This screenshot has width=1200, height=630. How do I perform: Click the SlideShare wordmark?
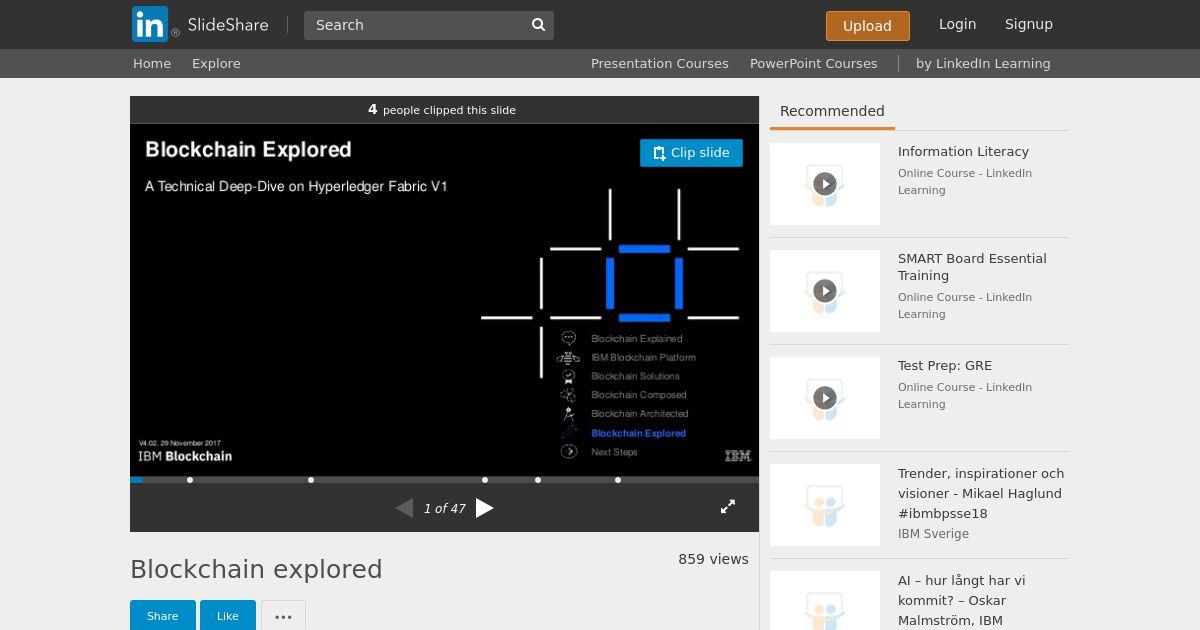click(228, 25)
